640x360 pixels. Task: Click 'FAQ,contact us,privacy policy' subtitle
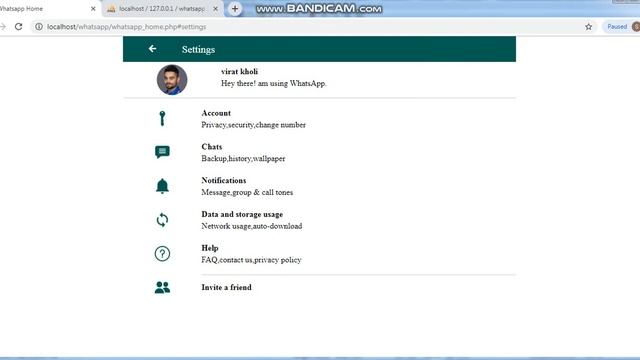click(251, 260)
